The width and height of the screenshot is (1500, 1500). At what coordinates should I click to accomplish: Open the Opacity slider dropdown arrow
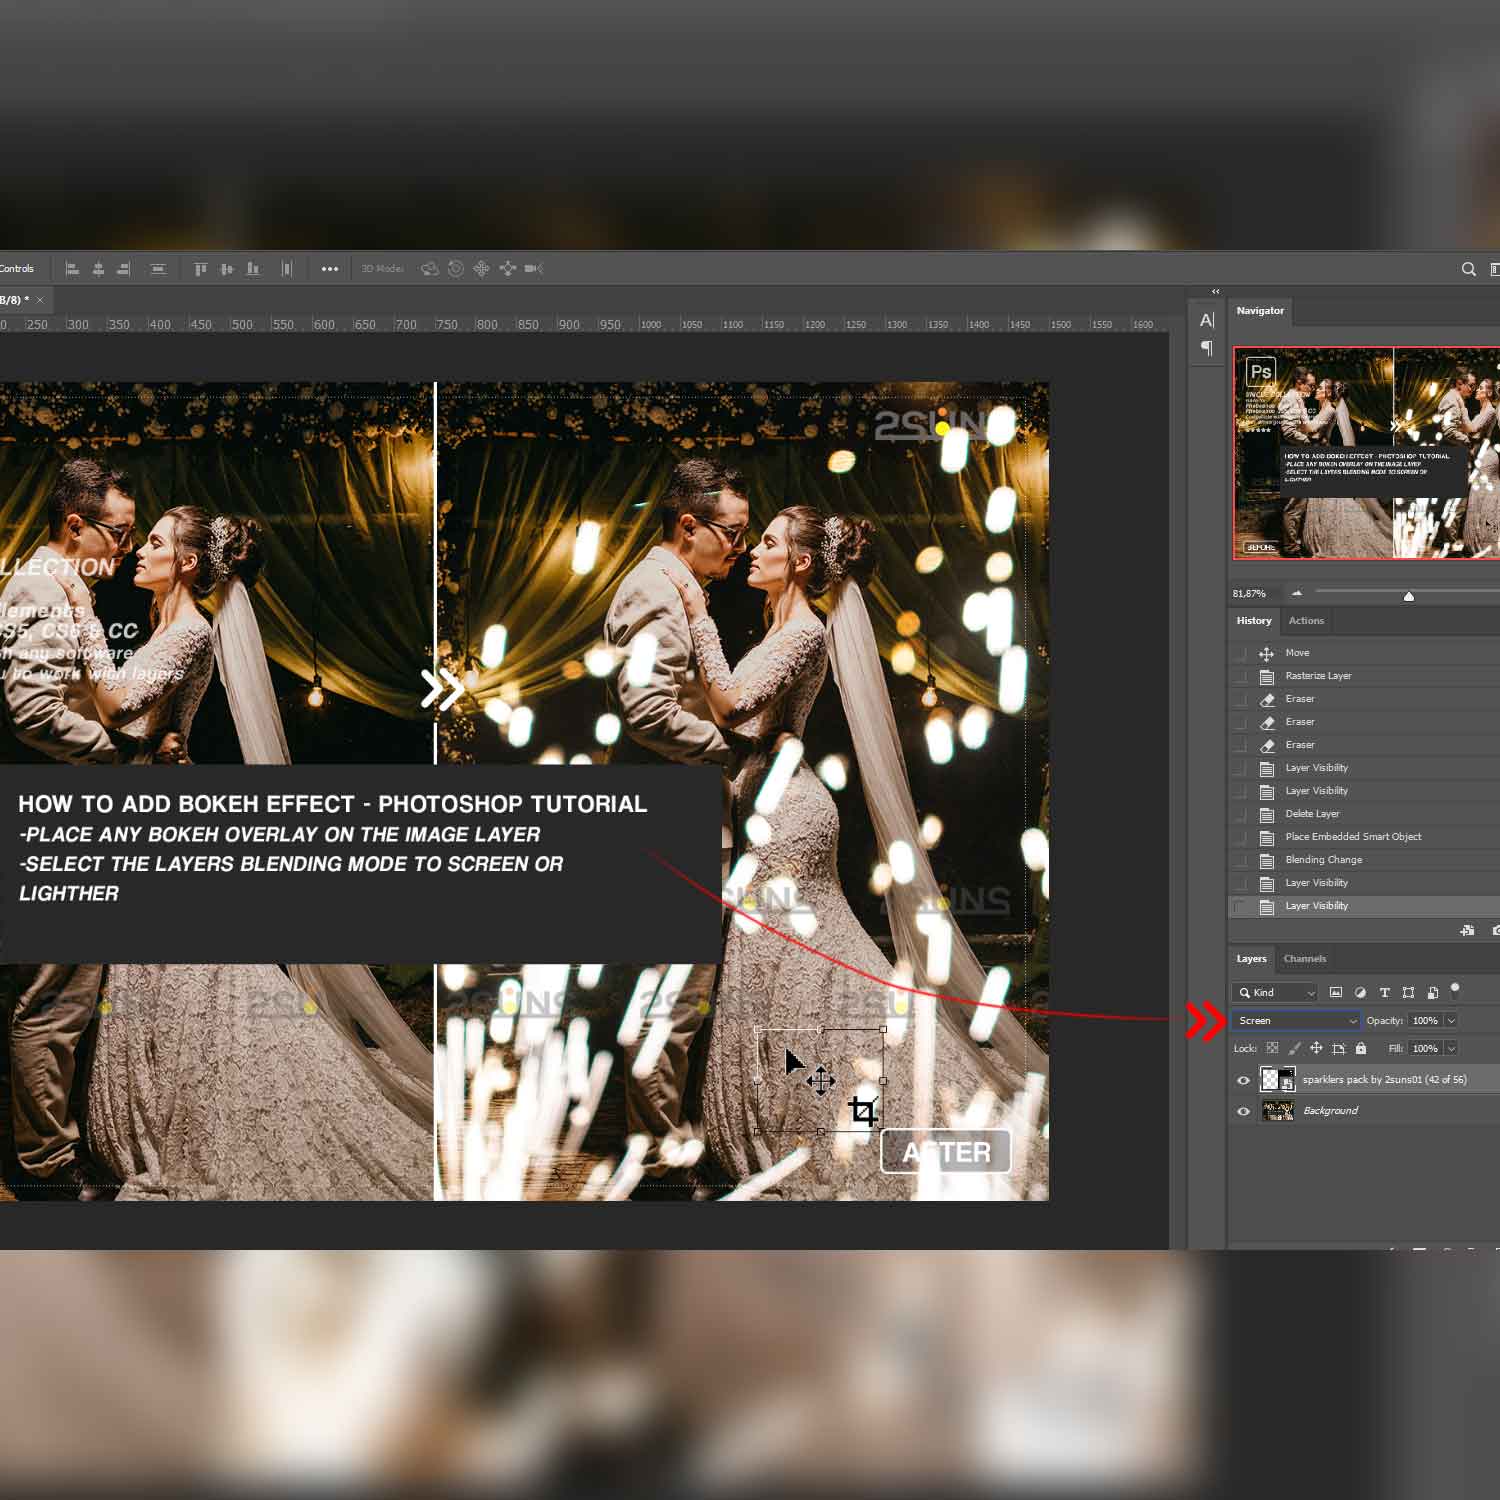[x=1451, y=1020]
